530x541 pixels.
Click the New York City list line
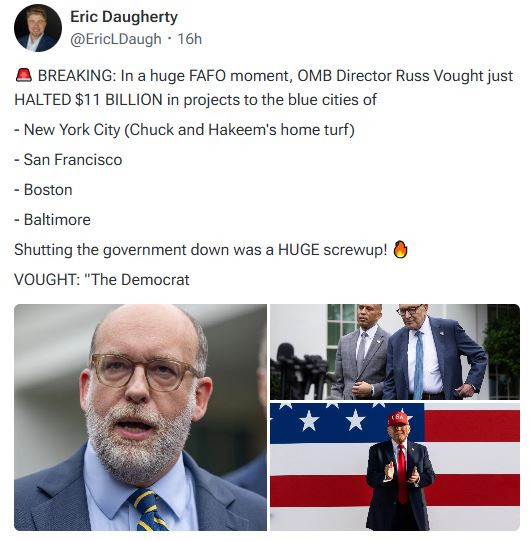185,130
